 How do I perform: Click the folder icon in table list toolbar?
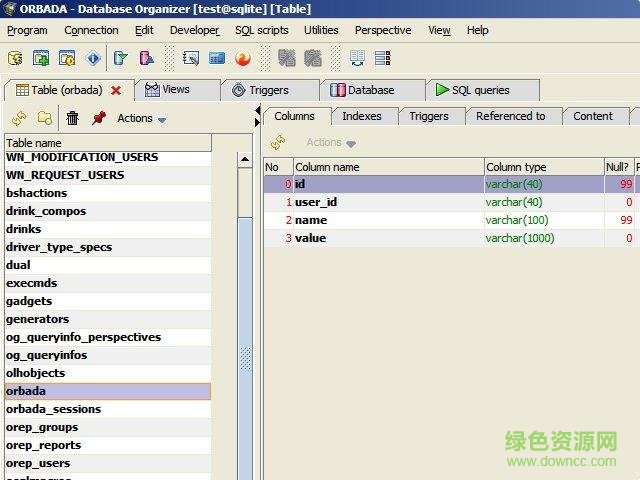coord(44,118)
